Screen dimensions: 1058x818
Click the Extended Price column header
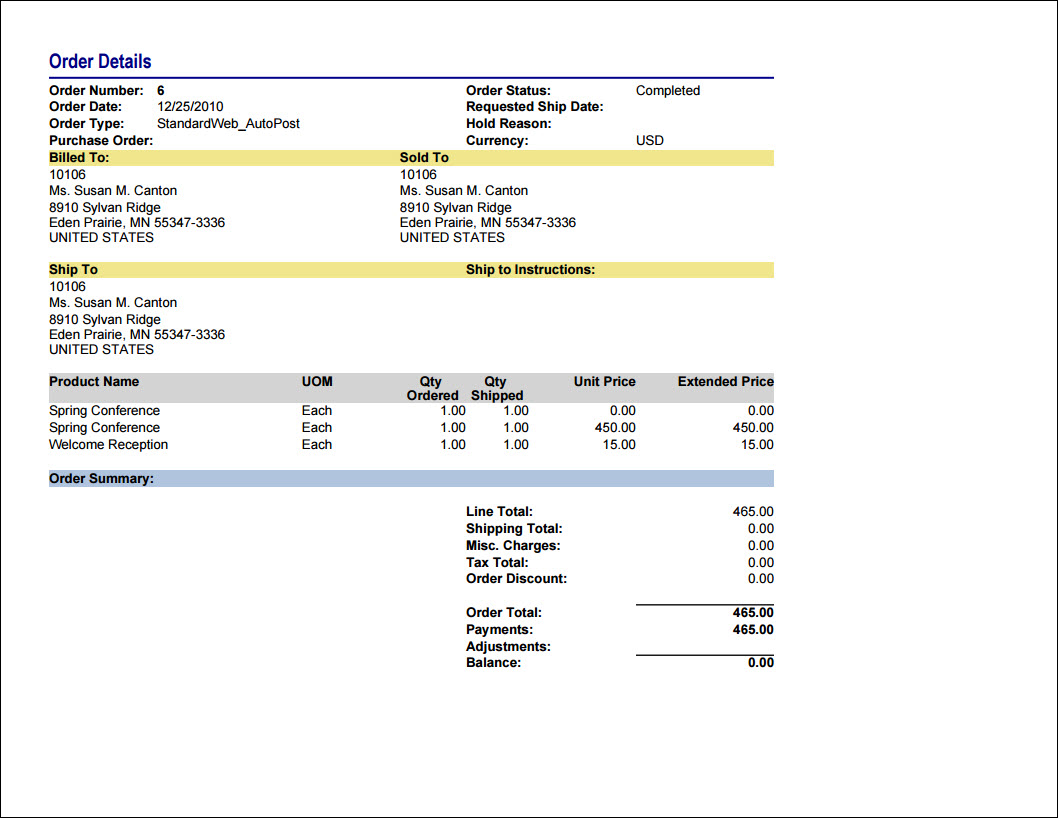725,381
